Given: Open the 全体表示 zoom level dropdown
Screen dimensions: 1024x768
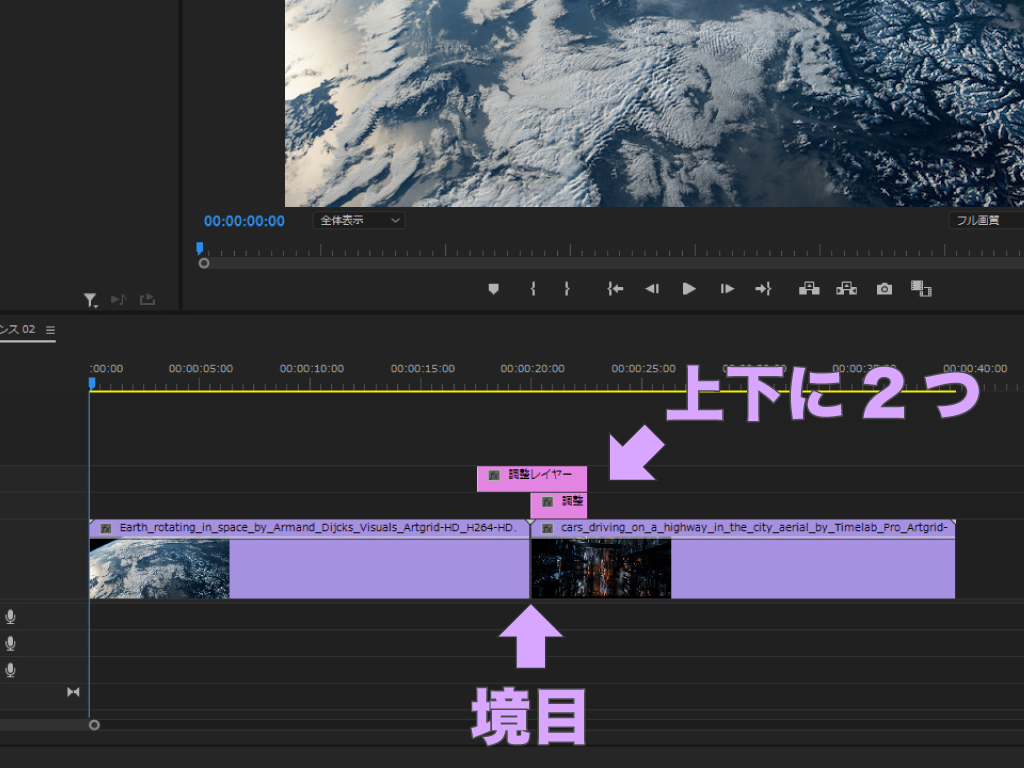Looking at the screenshot, I should click(x=359, y=220).
